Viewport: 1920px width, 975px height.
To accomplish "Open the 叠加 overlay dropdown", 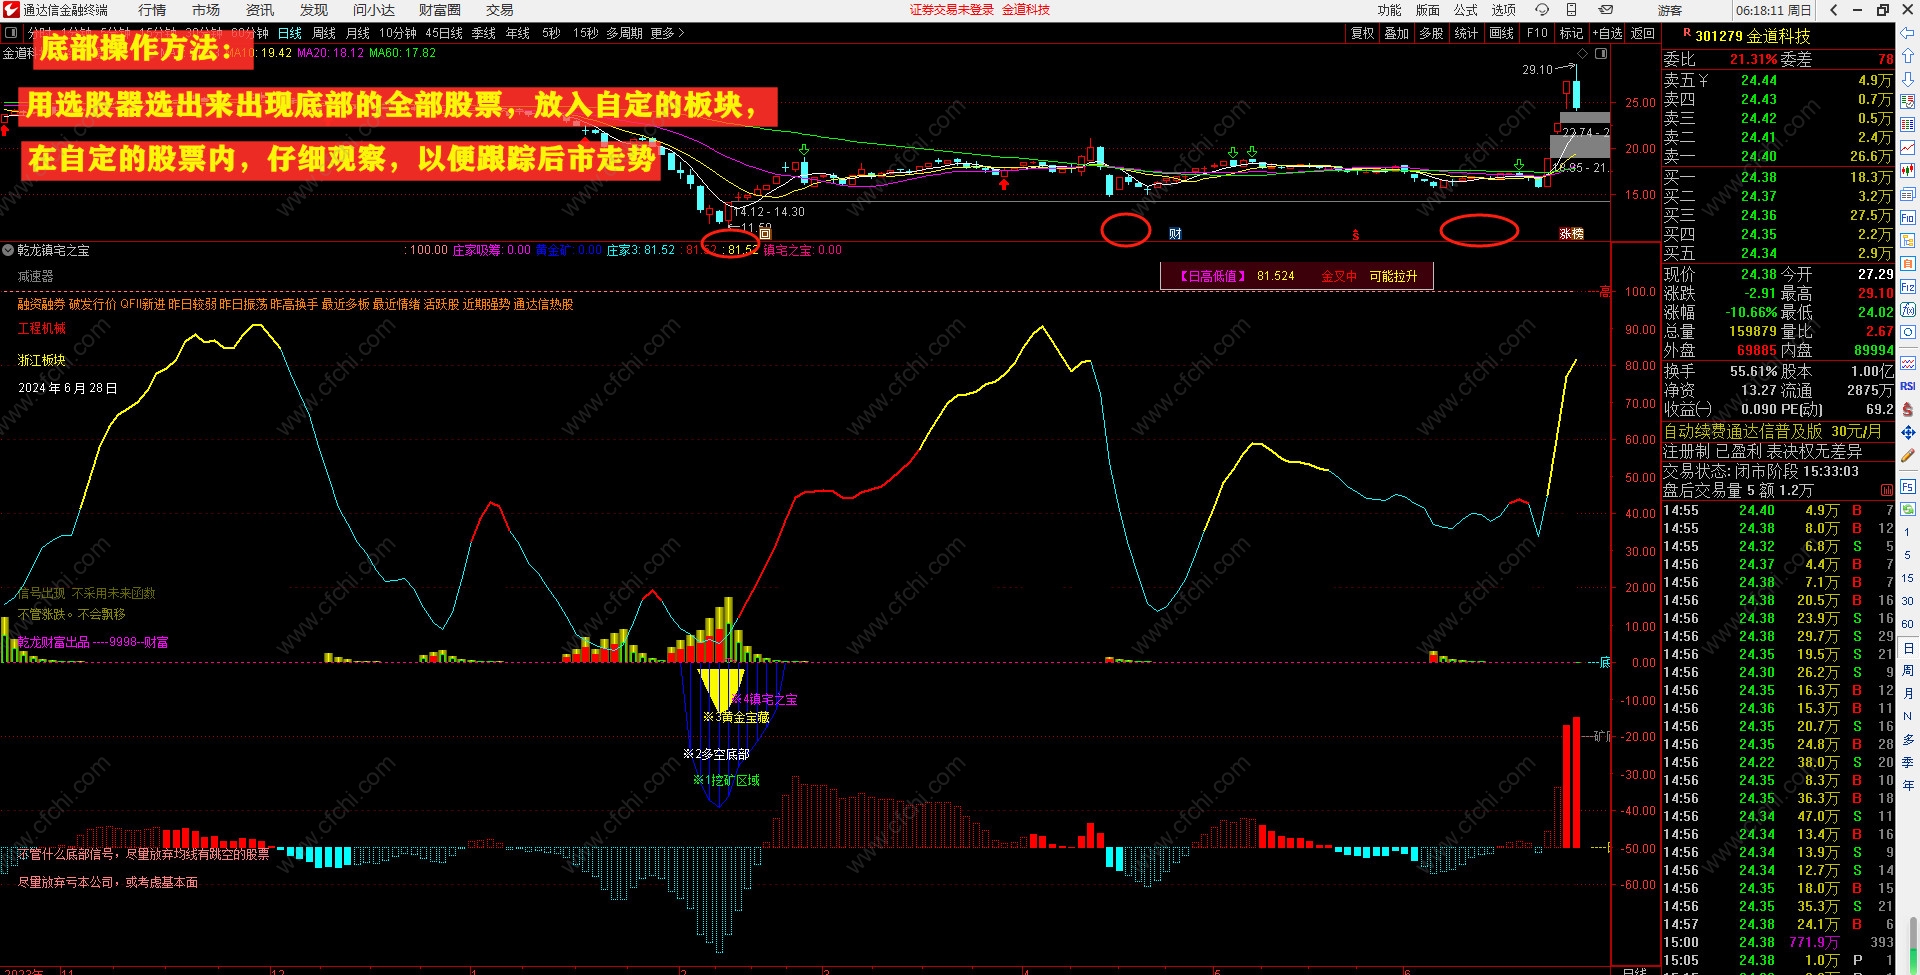I will point(1397,33).
